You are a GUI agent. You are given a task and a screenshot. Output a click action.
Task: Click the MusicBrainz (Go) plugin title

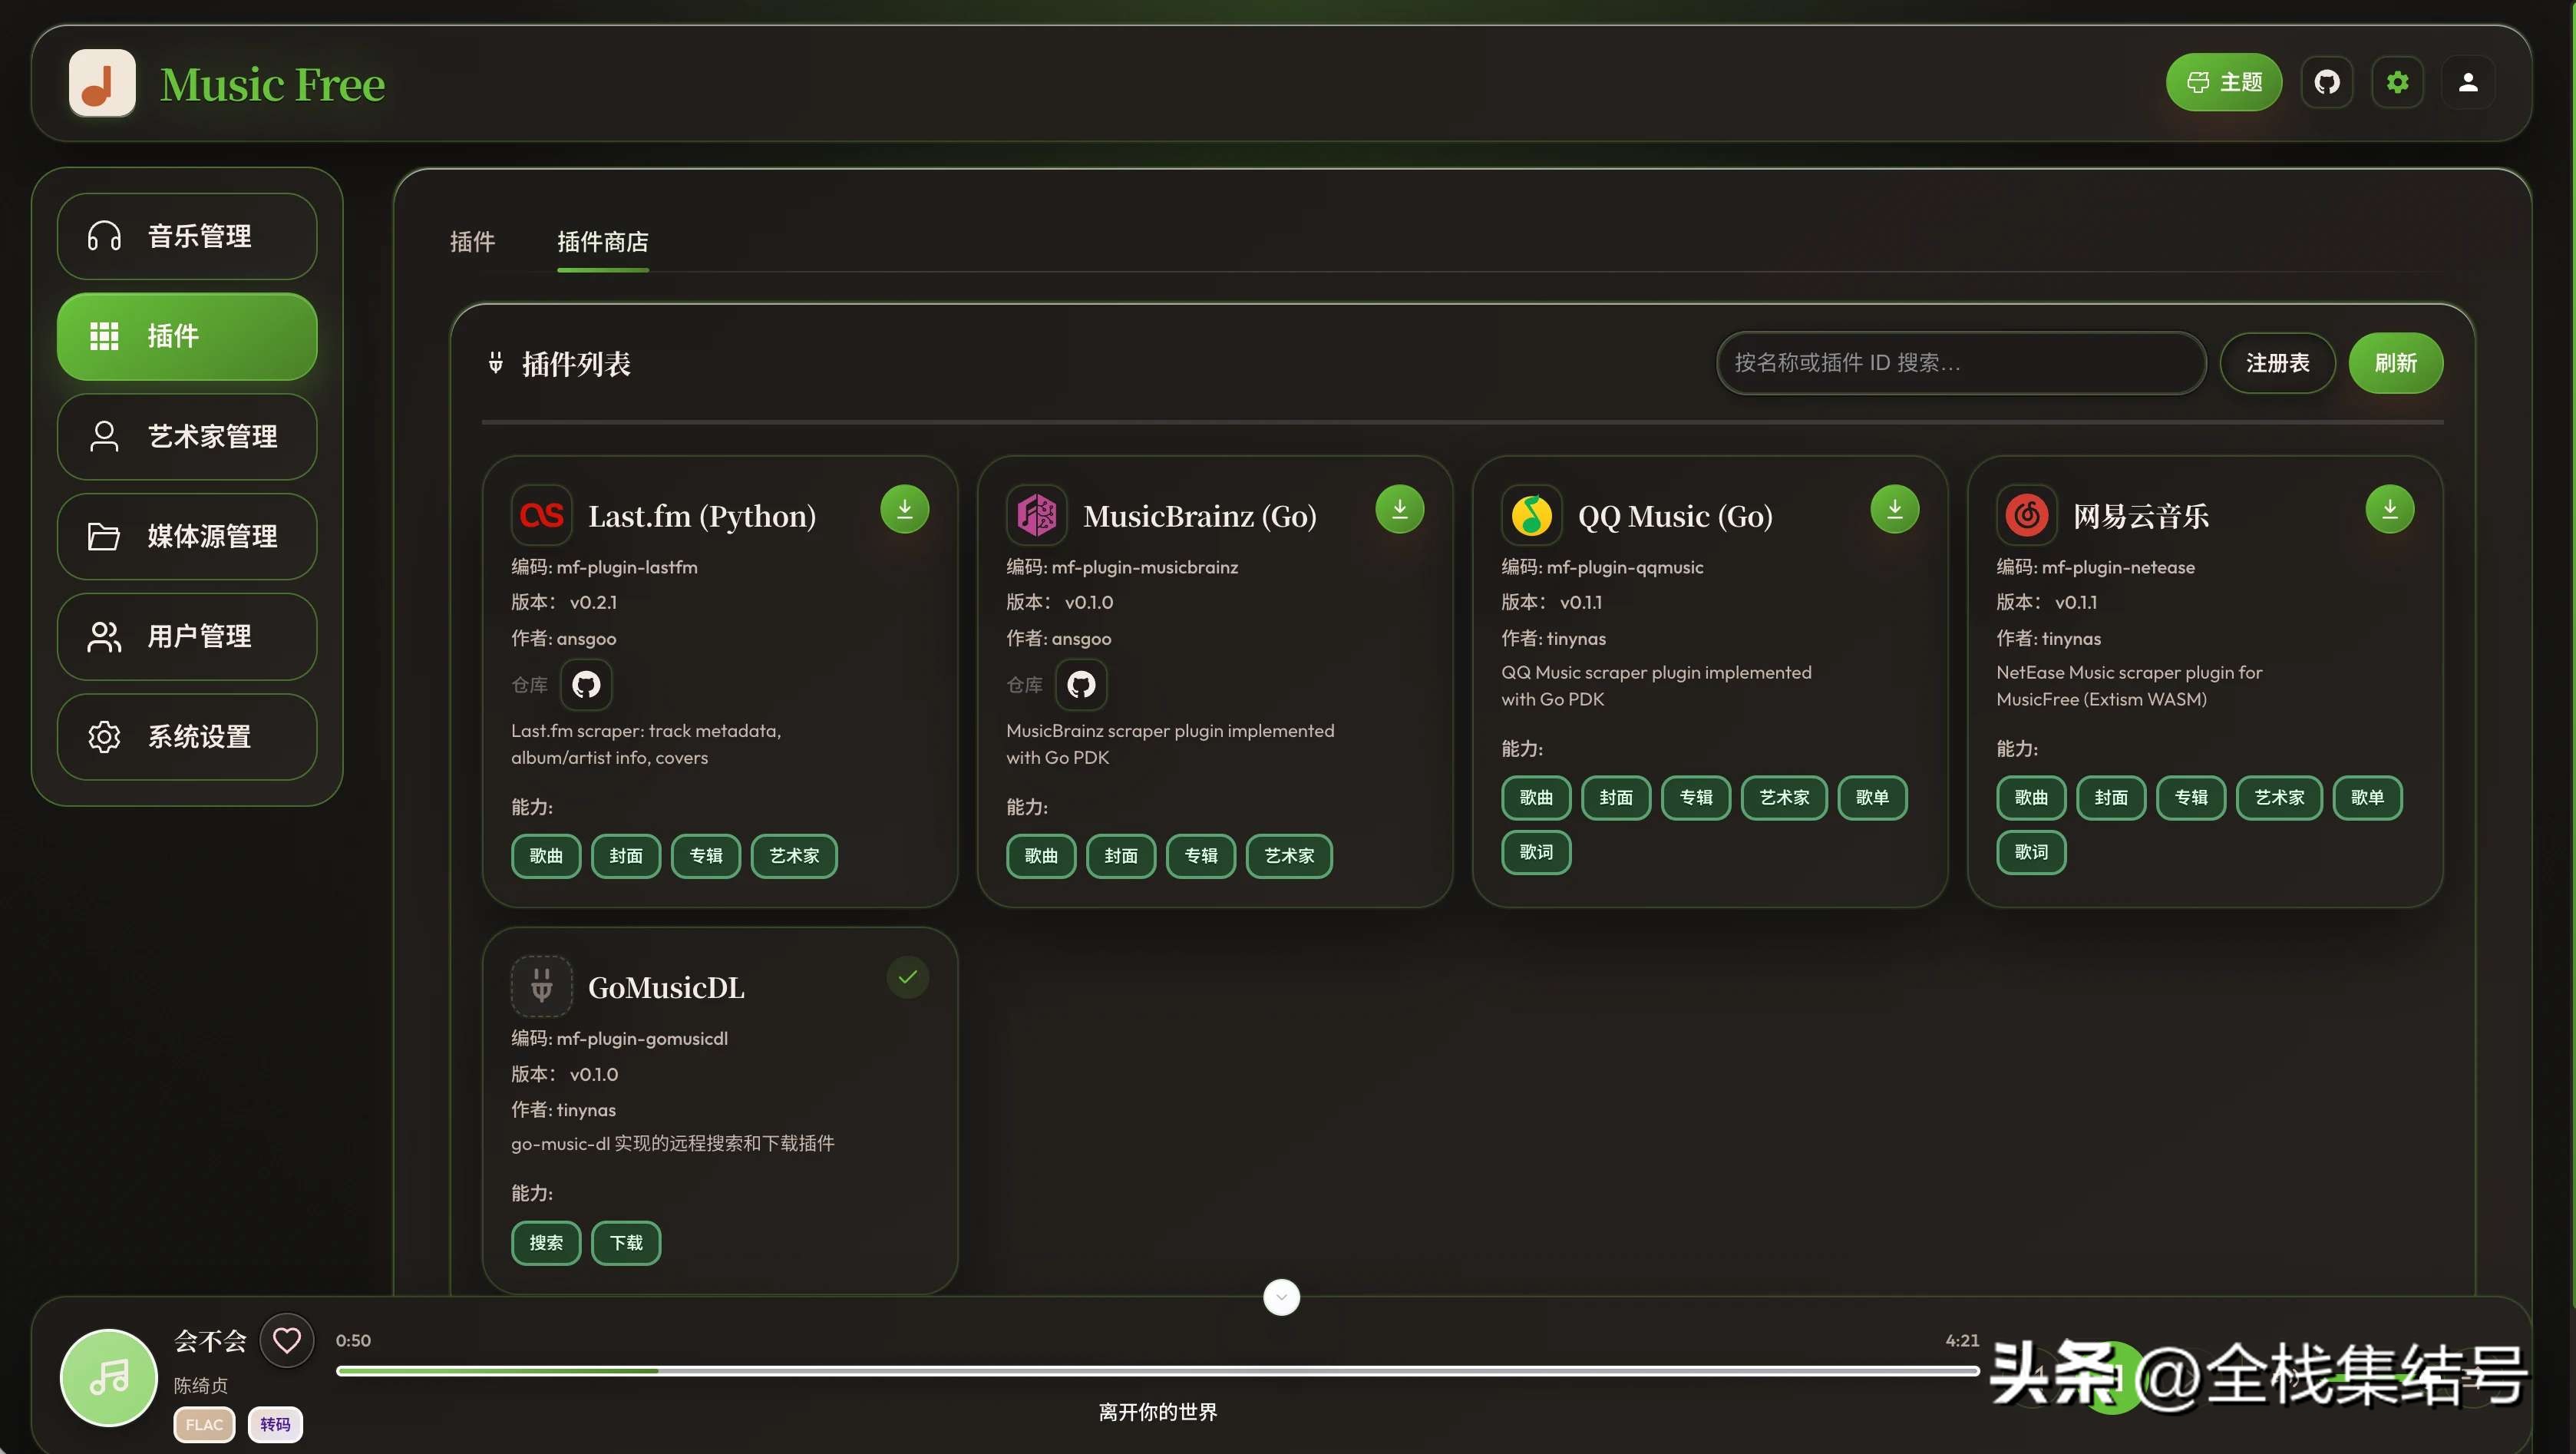pos(1200,516)
